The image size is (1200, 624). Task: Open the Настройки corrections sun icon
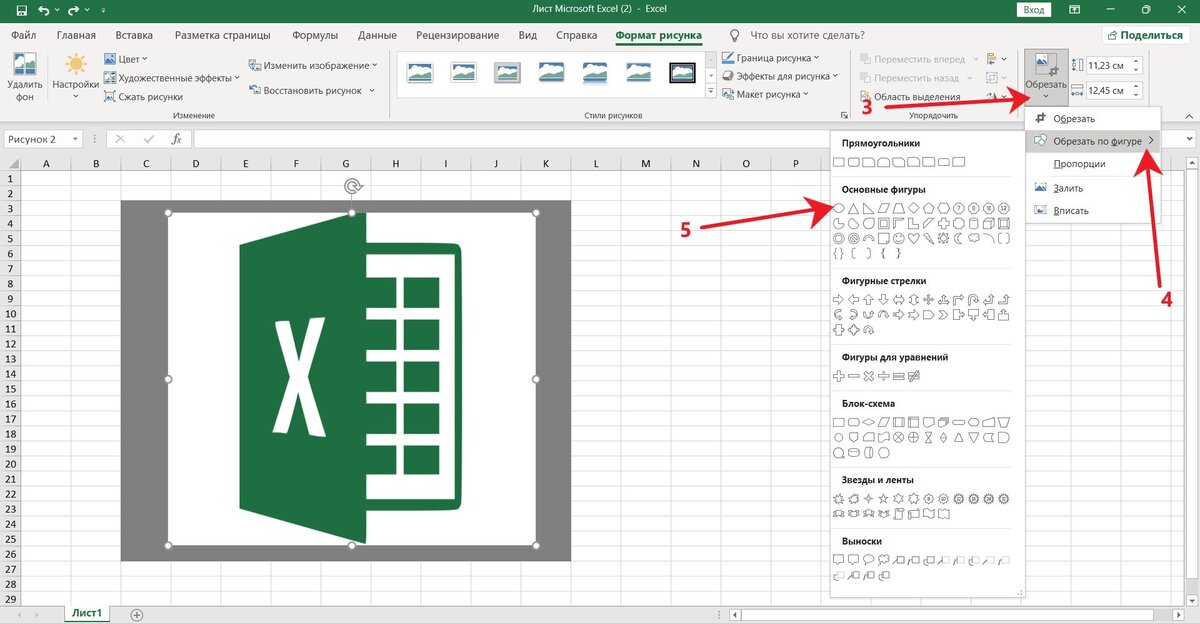pos(76,66)
